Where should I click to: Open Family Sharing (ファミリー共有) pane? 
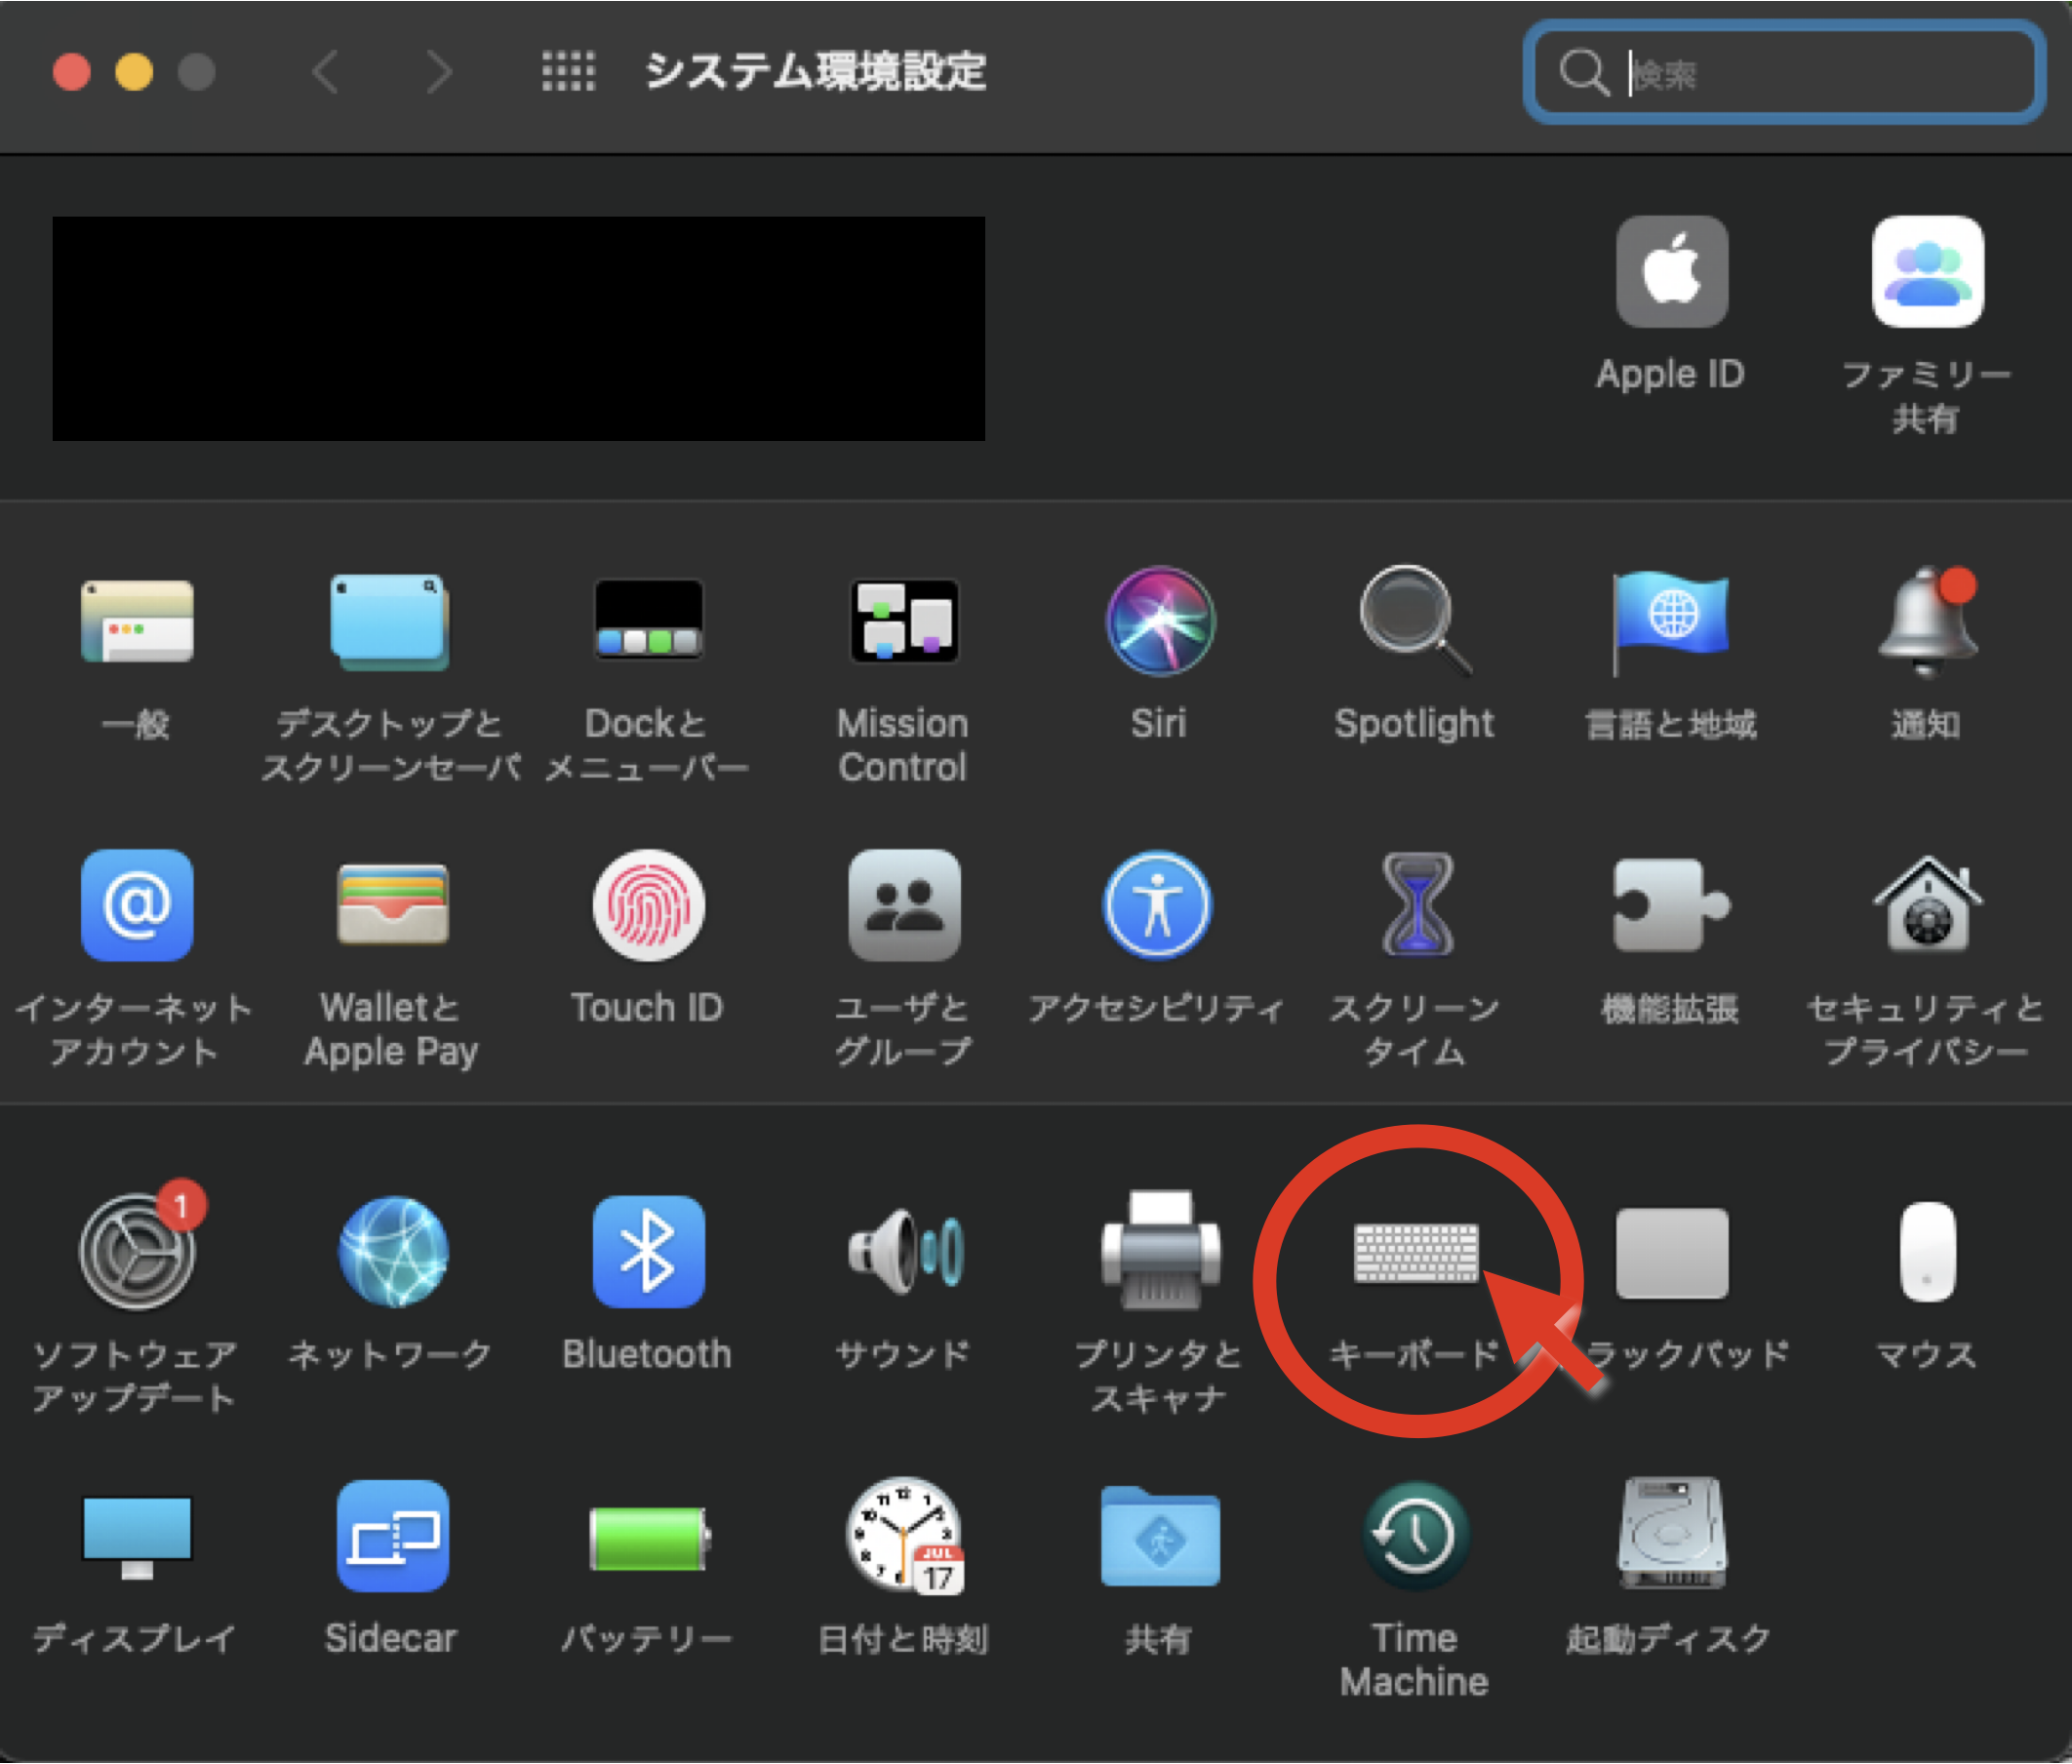[1927, 273]
